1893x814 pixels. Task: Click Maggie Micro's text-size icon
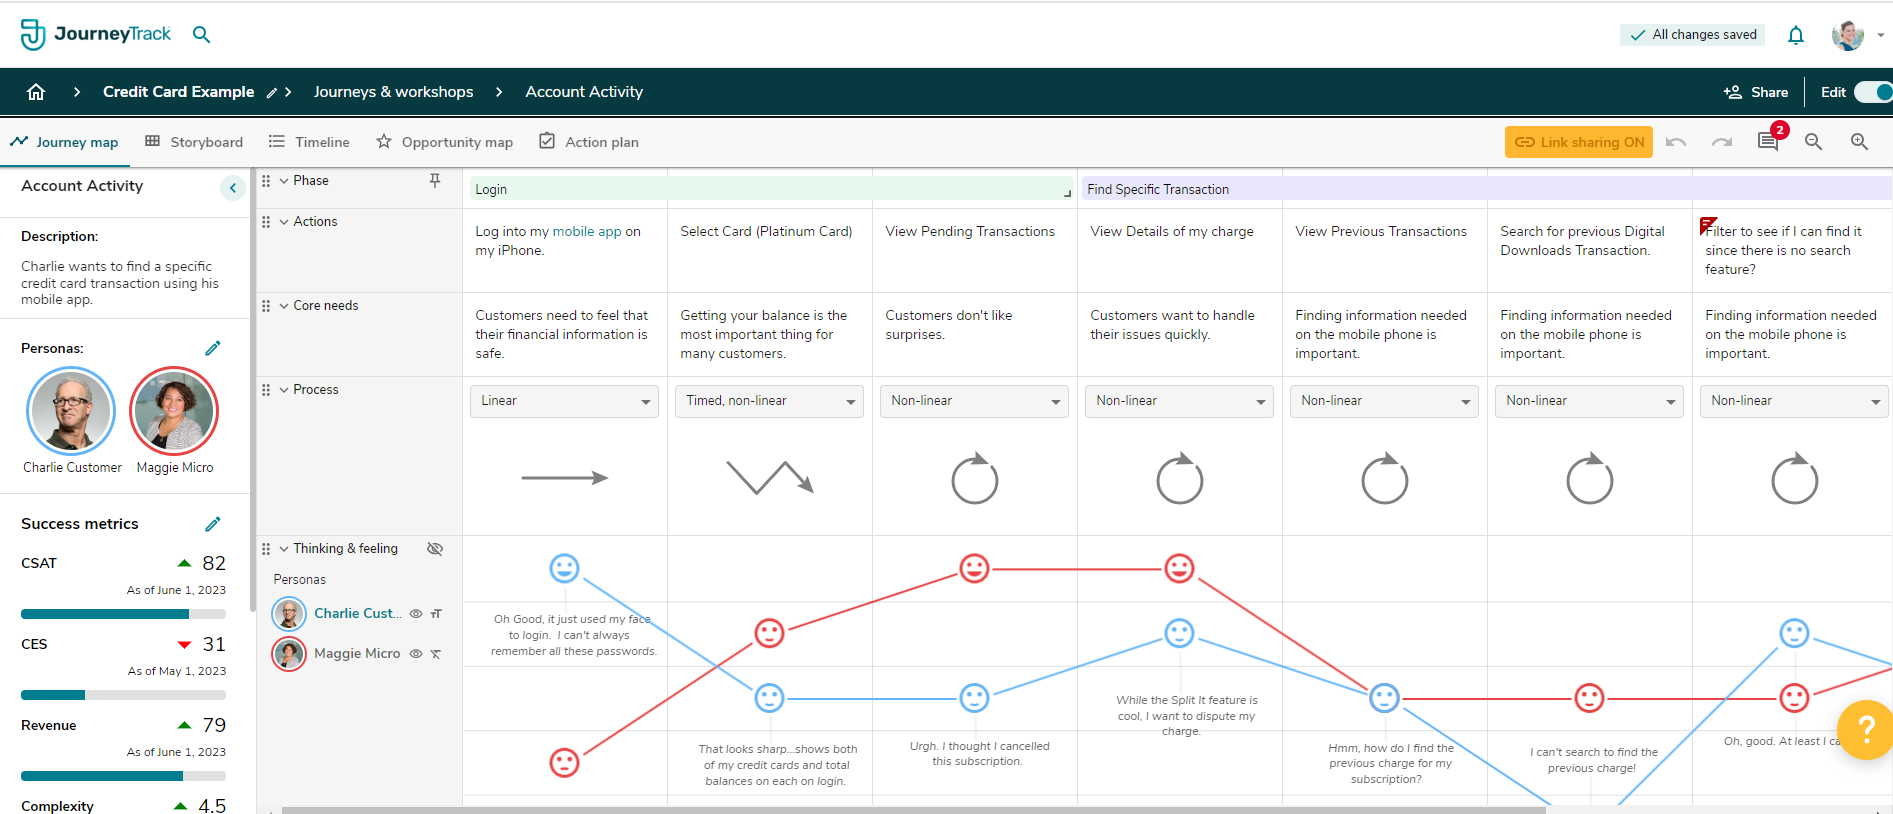(x=436, y=654)
